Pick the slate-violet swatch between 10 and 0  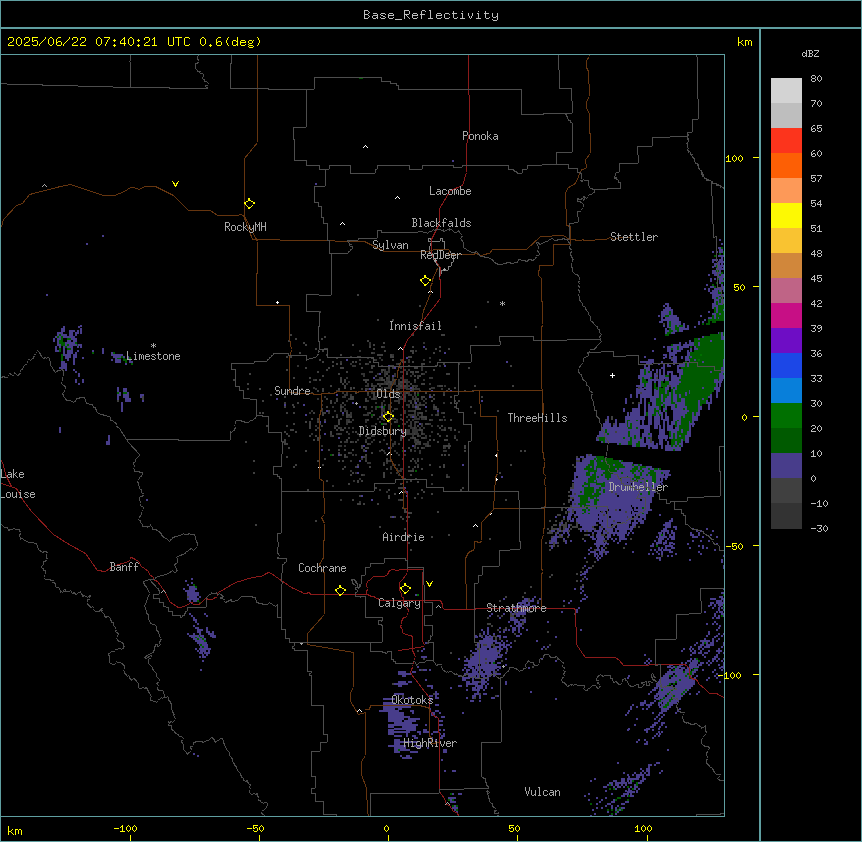(786, 466)
